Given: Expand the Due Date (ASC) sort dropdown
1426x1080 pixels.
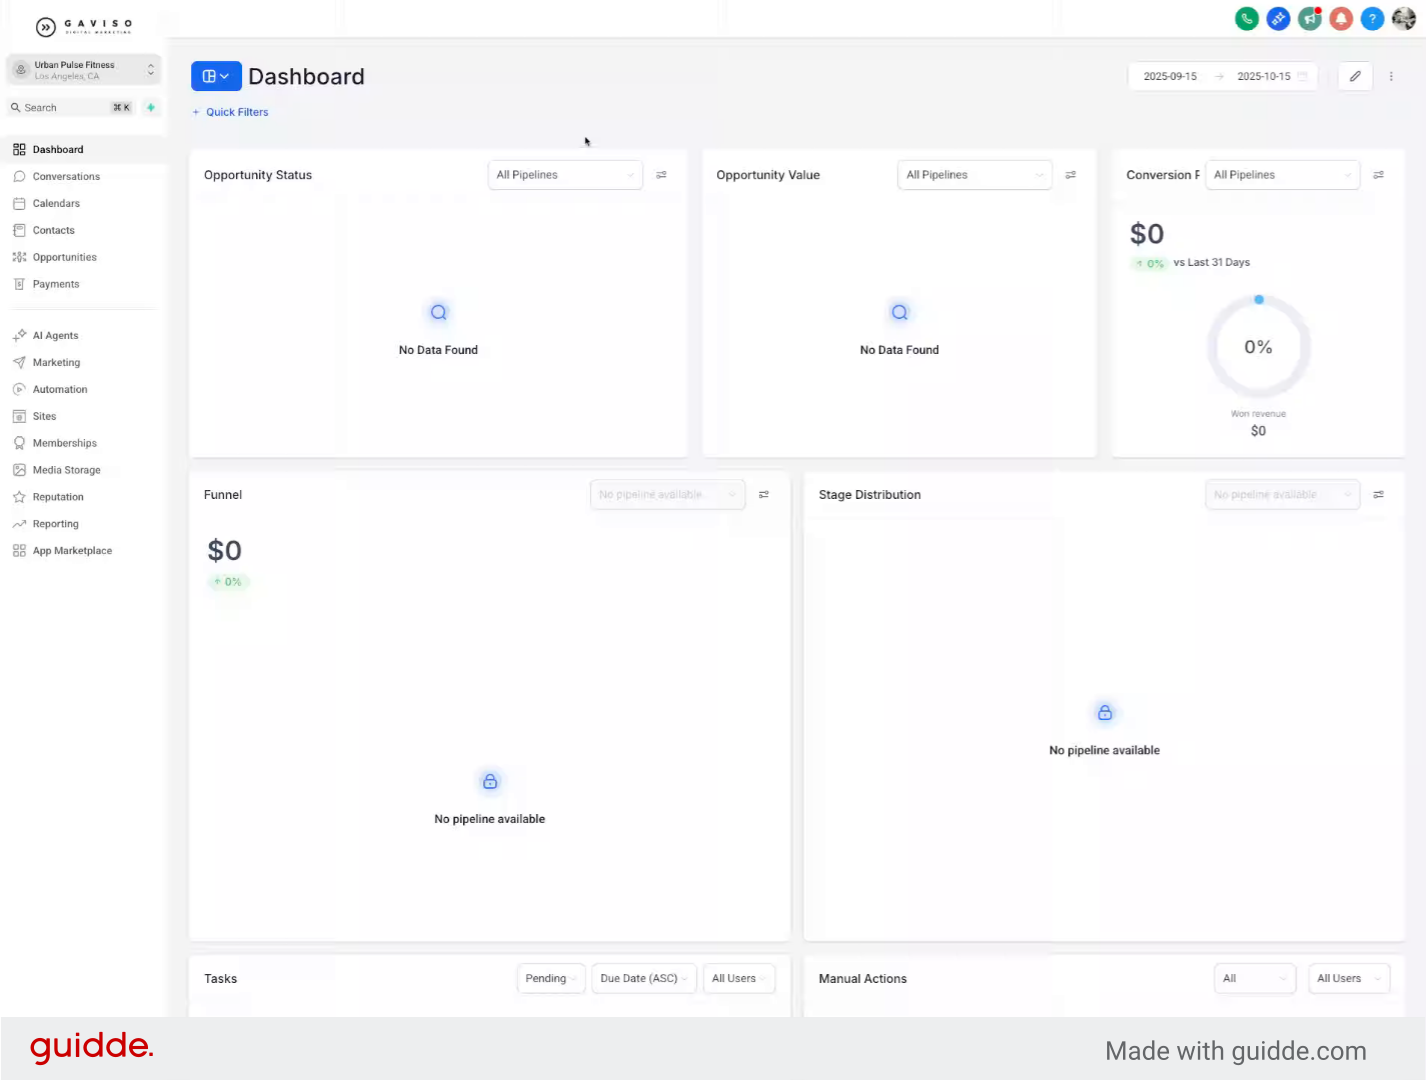Looking at the screenshot, I should click(643, 978).
